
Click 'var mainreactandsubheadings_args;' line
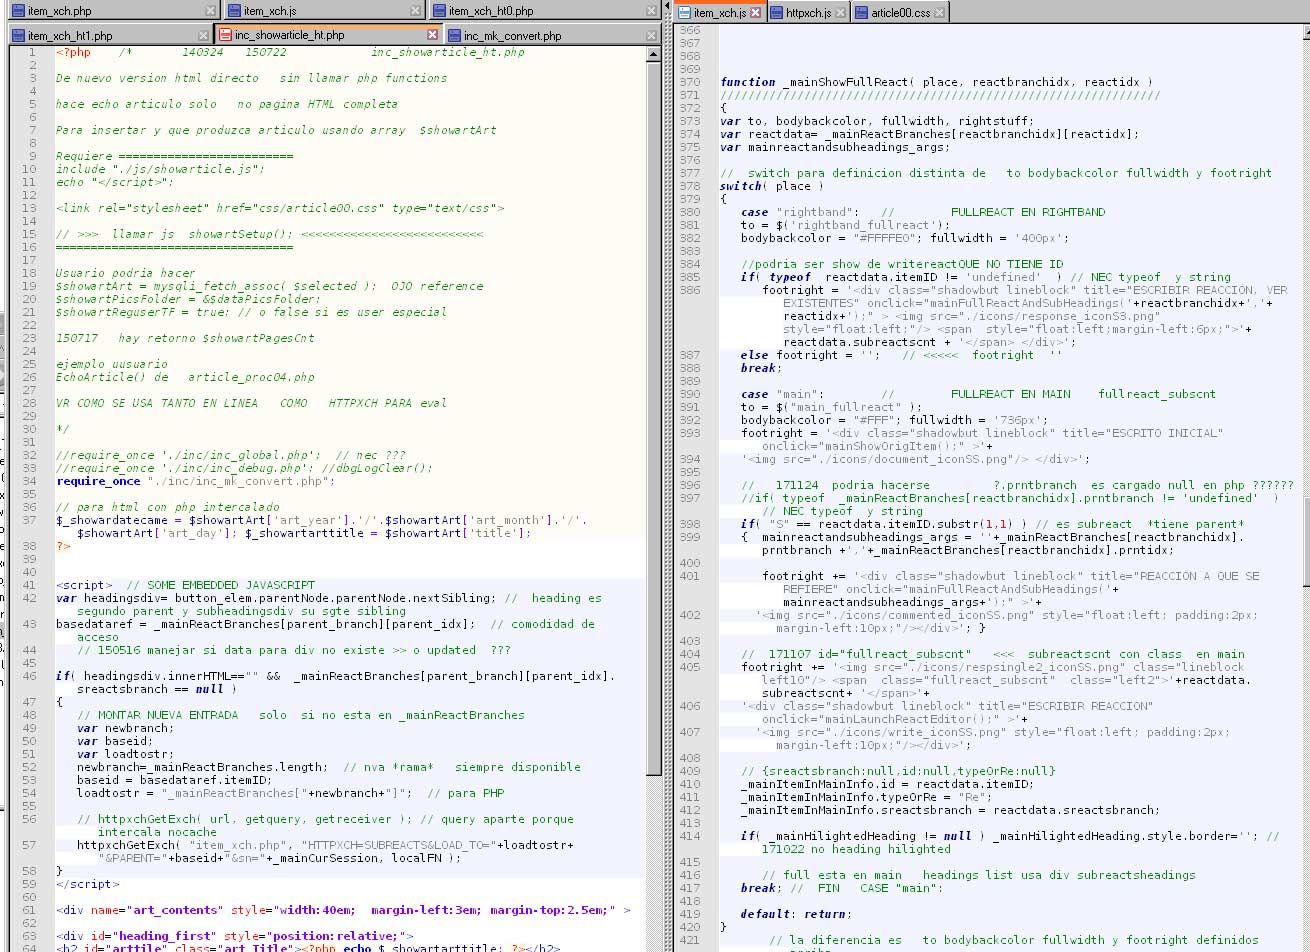(x=835, y=147)
